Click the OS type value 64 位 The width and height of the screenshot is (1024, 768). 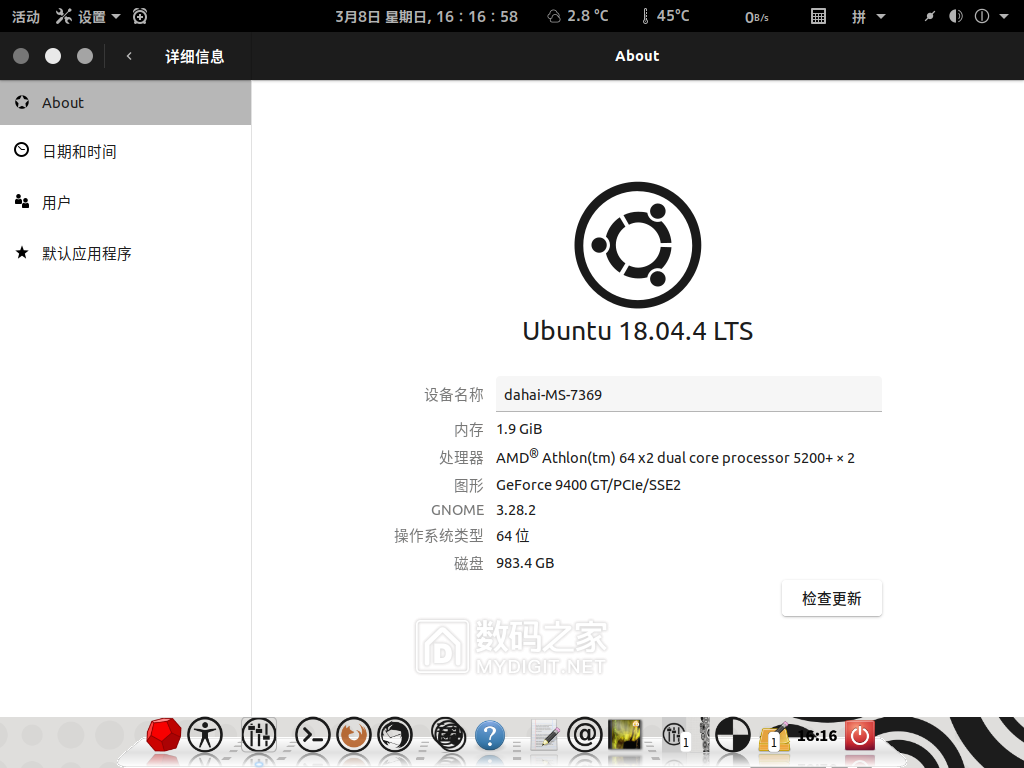click(513, 536)
